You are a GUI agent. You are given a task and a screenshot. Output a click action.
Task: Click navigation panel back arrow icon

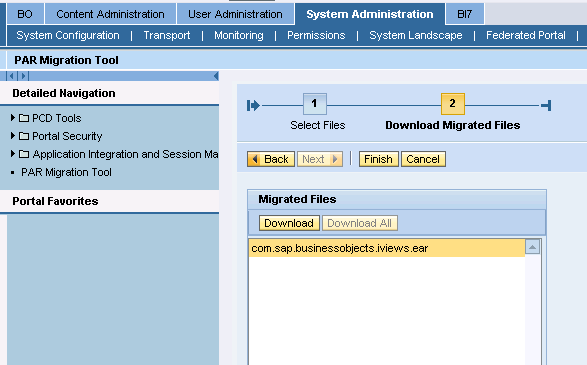click(x=12, y=76)
